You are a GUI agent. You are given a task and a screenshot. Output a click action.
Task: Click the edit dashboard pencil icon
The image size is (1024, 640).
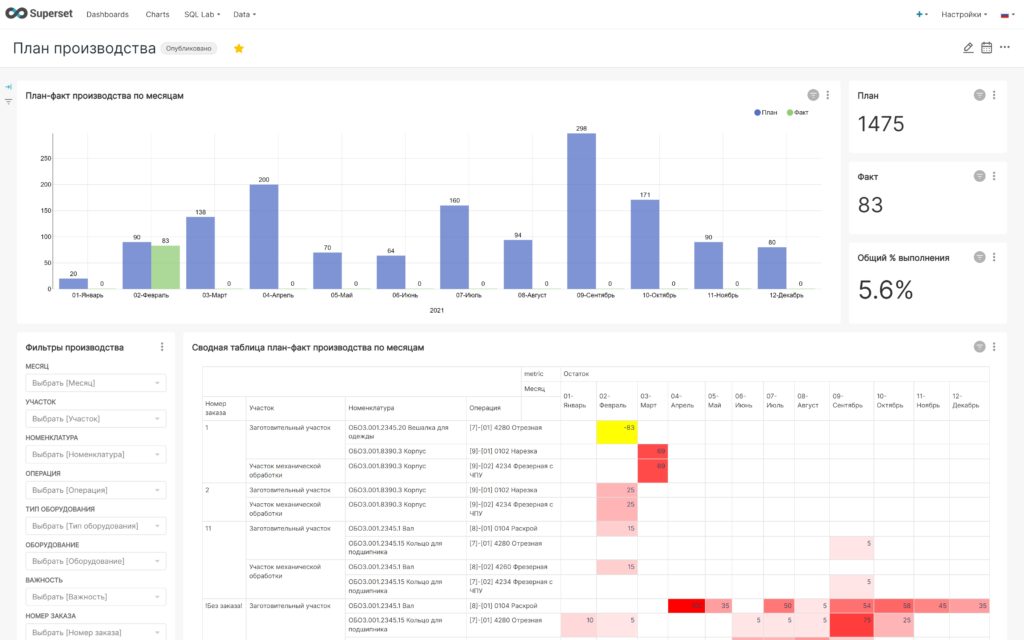point(968,48)
